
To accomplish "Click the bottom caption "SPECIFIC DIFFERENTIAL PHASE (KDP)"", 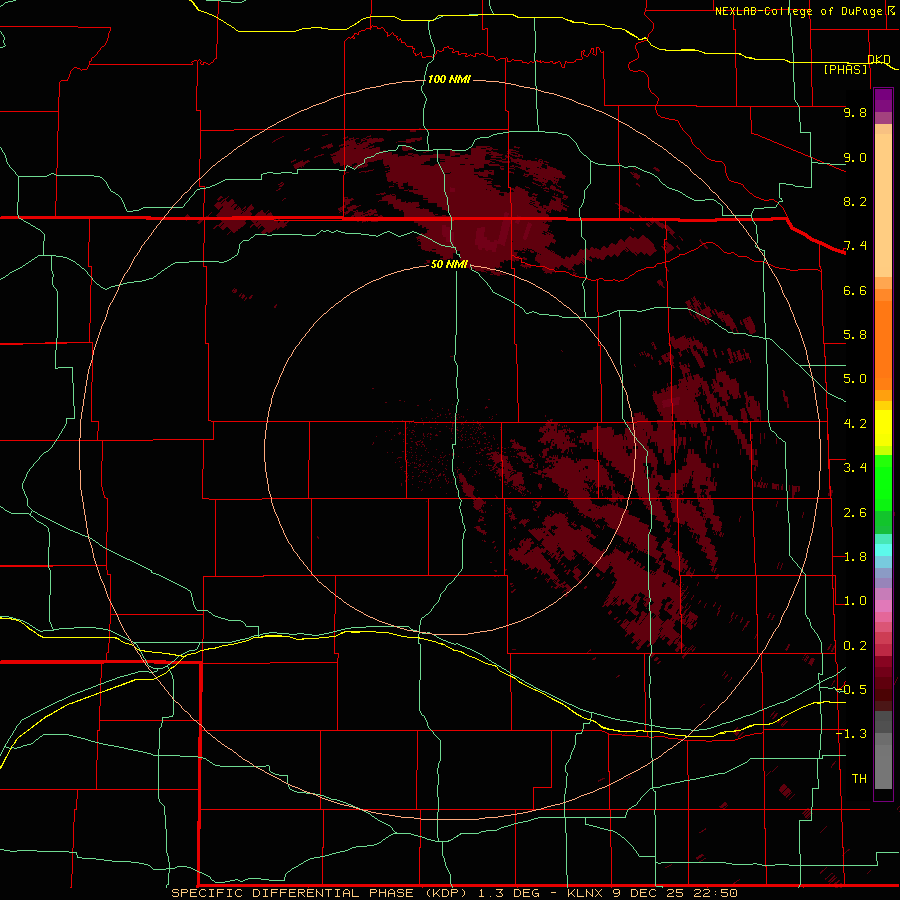I will click(320, 893).
